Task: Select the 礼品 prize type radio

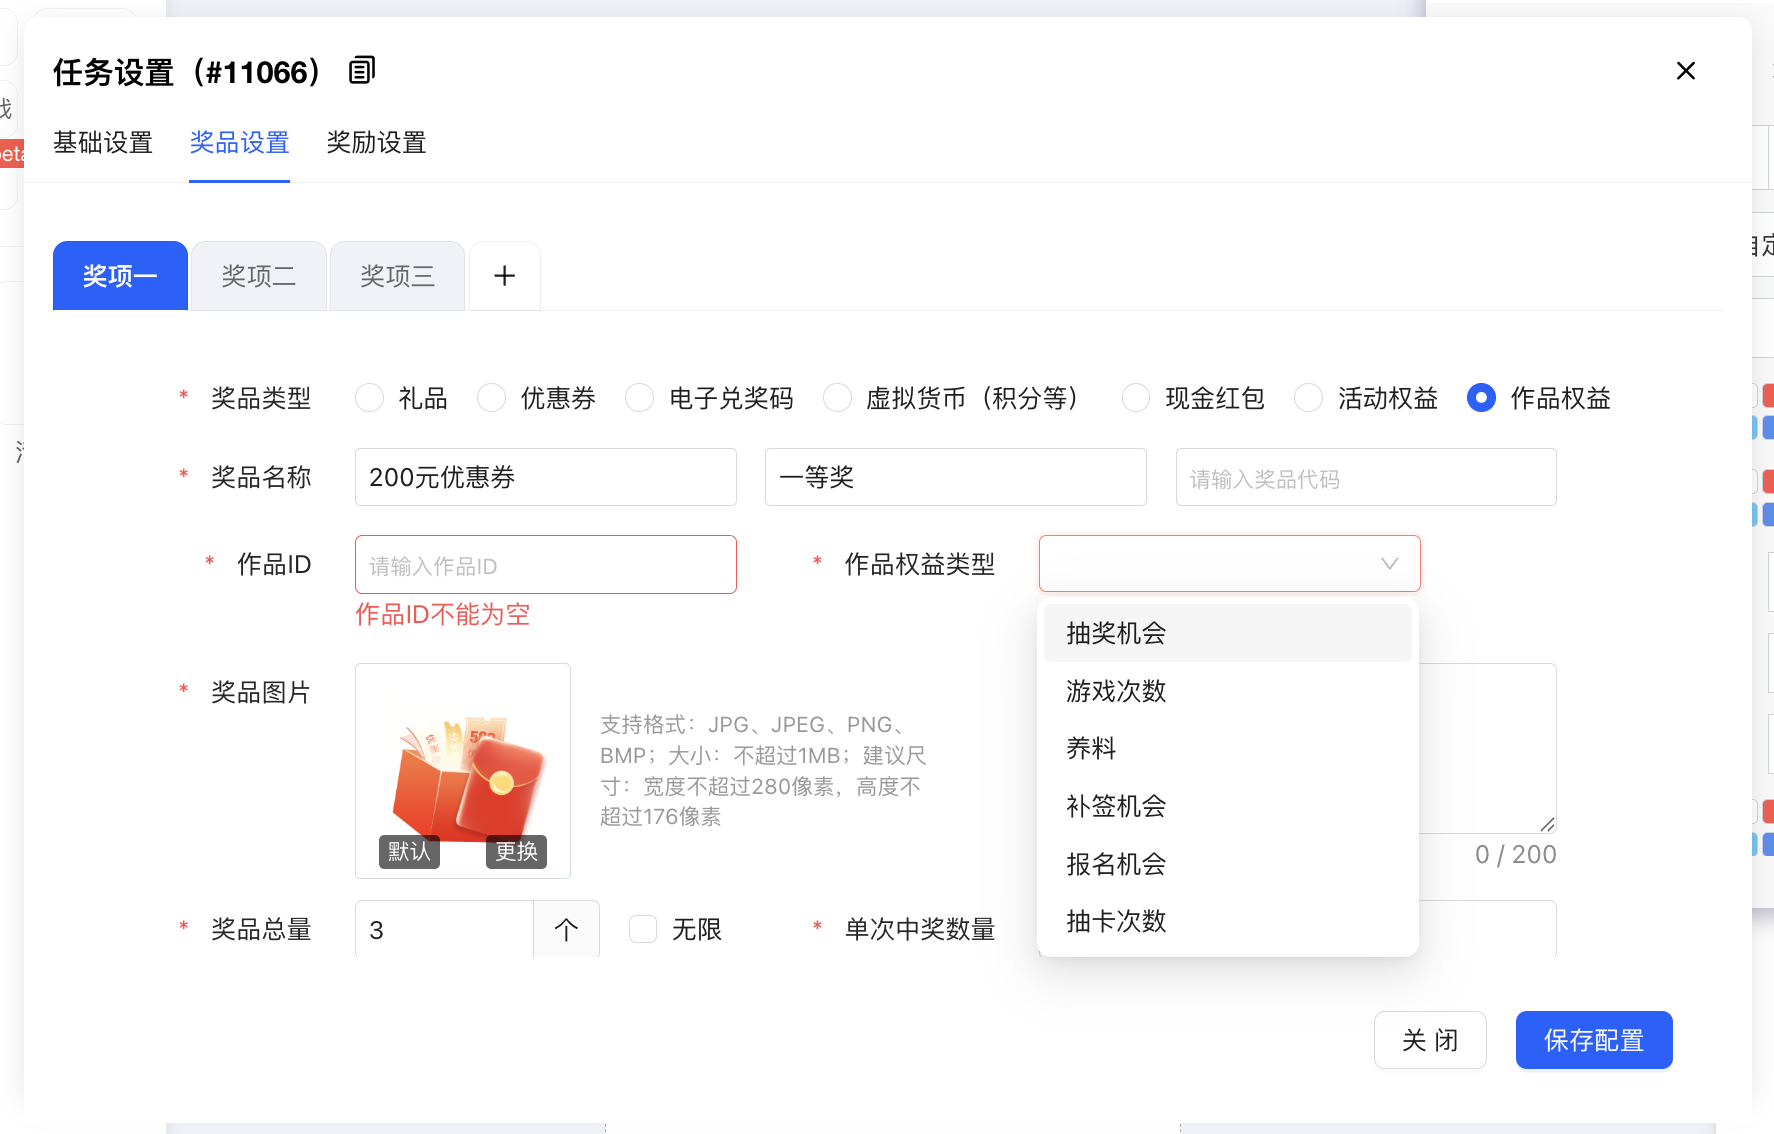Action: pyautogui.click(x=370, y=398)
